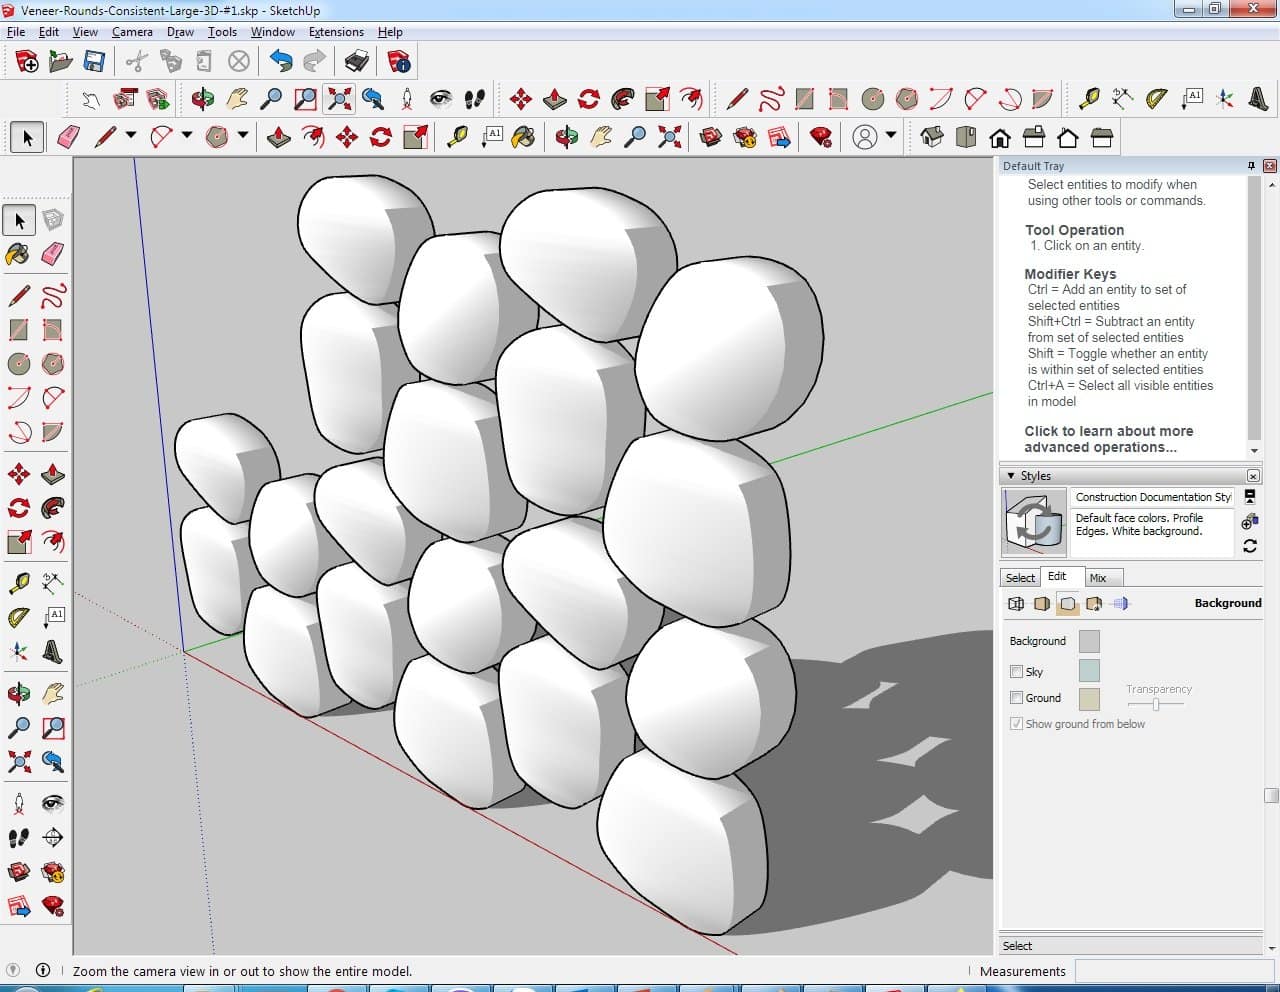This screenshot has height=992, width=1280.
Task: Open Watermark settings in the Styles panel
Action: [x=1094, y=604]
